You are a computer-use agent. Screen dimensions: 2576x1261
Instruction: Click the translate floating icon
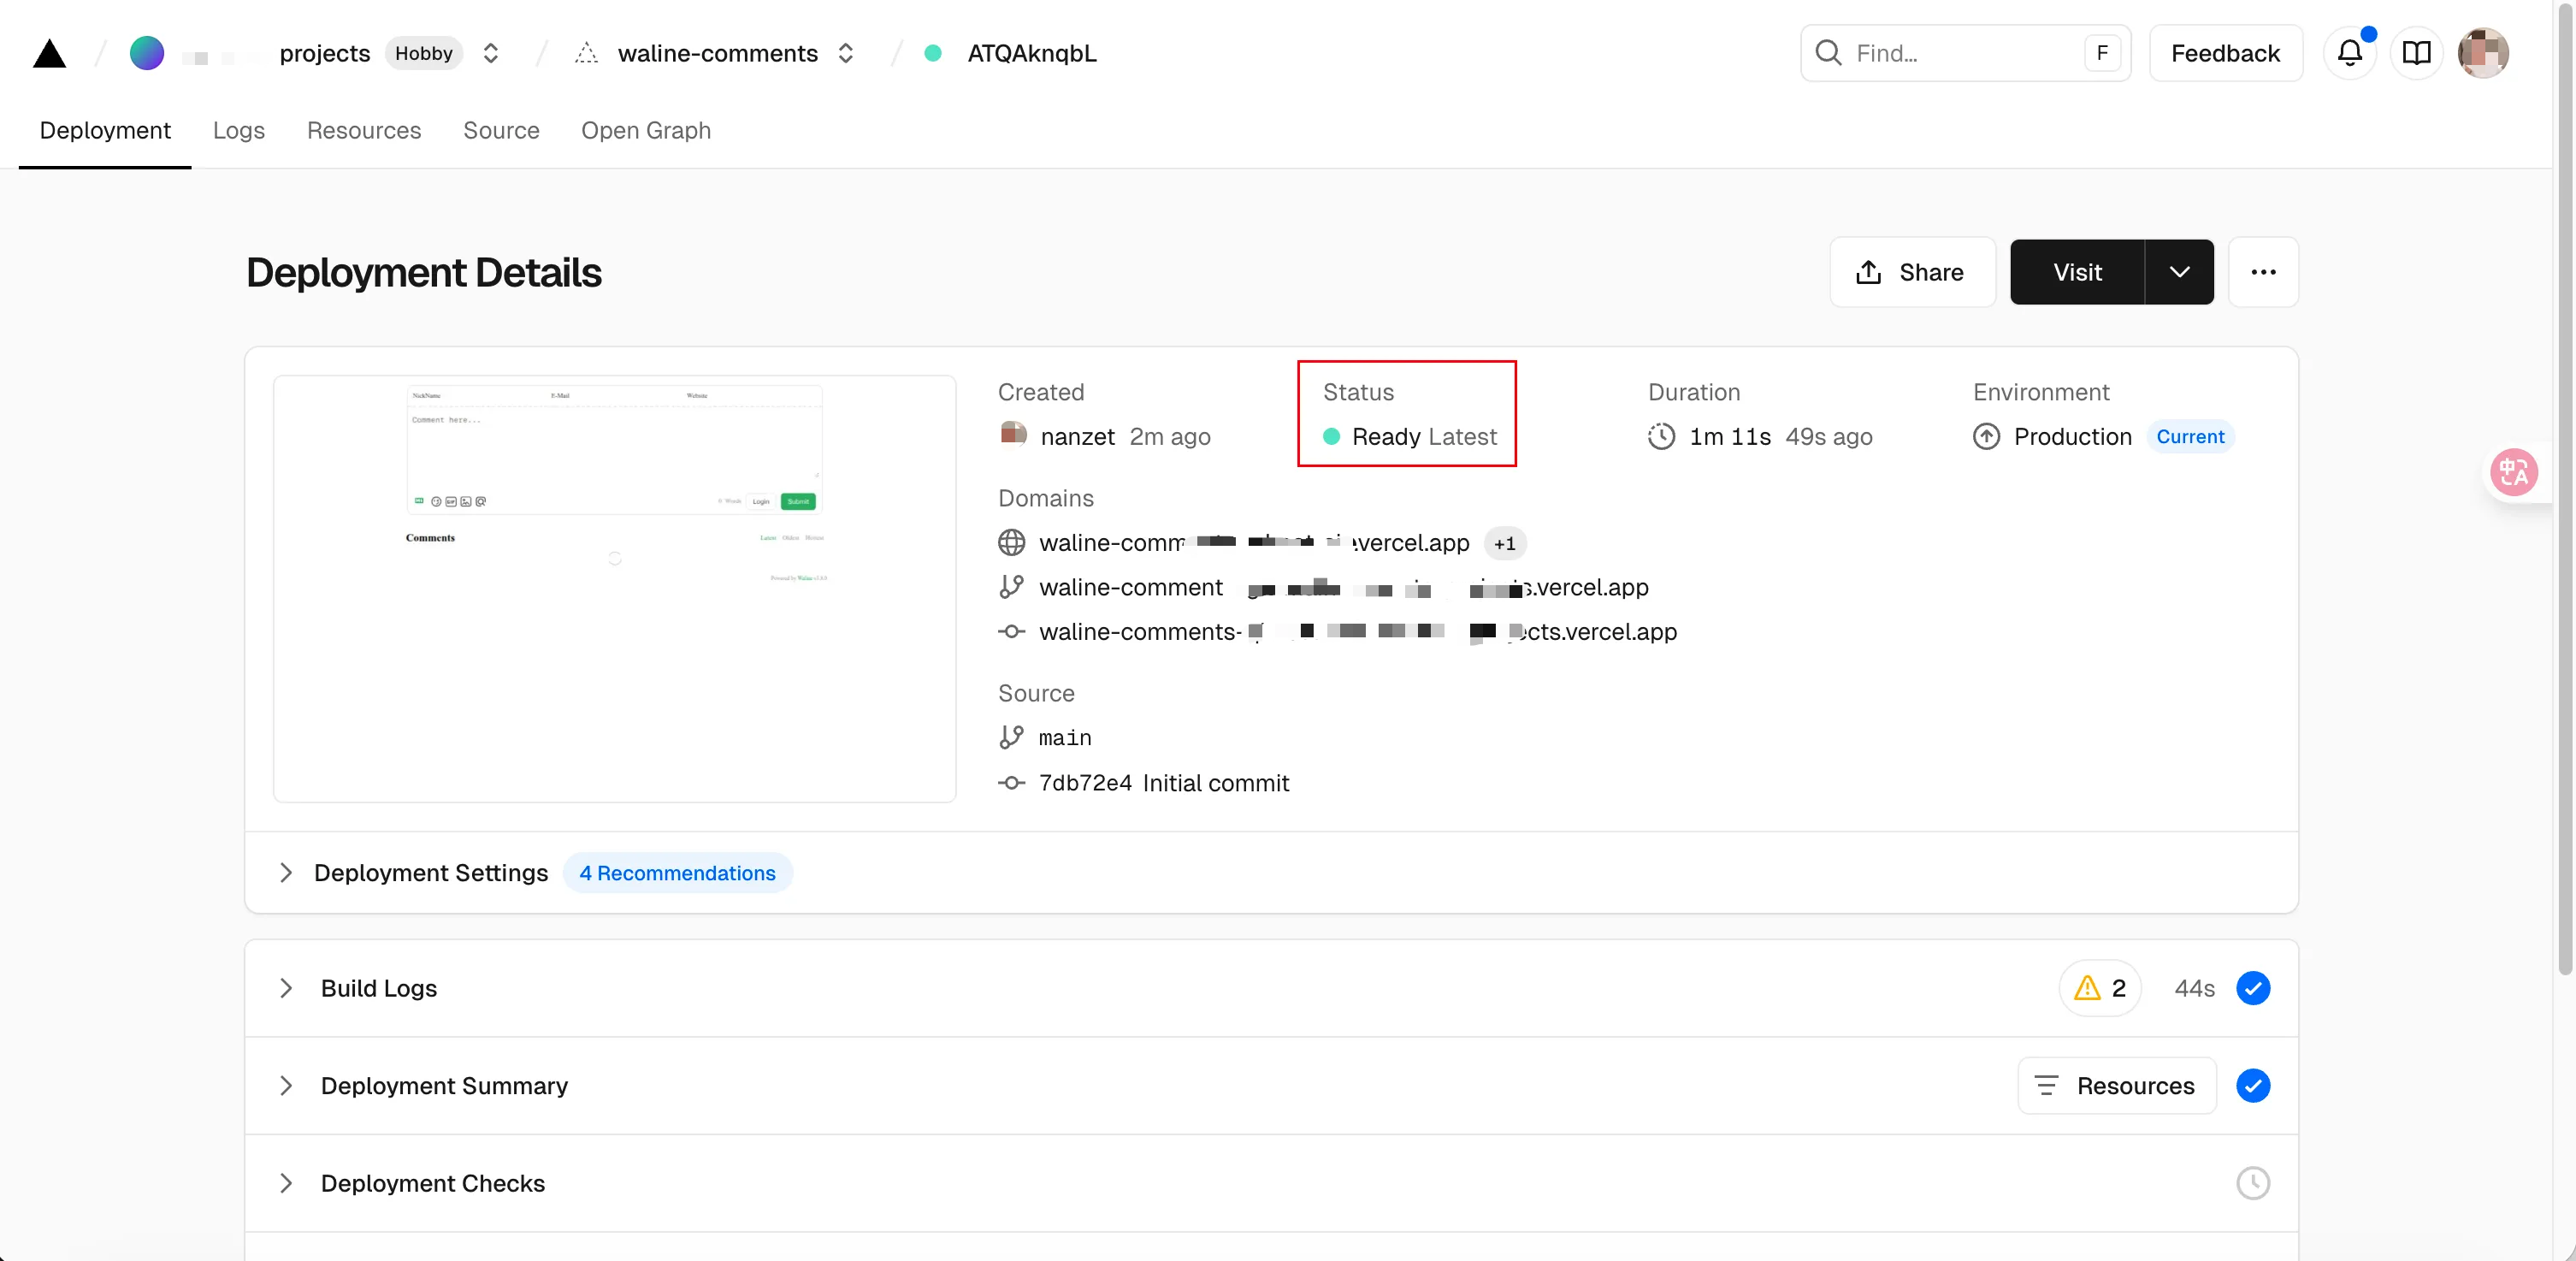[2513, 473]
